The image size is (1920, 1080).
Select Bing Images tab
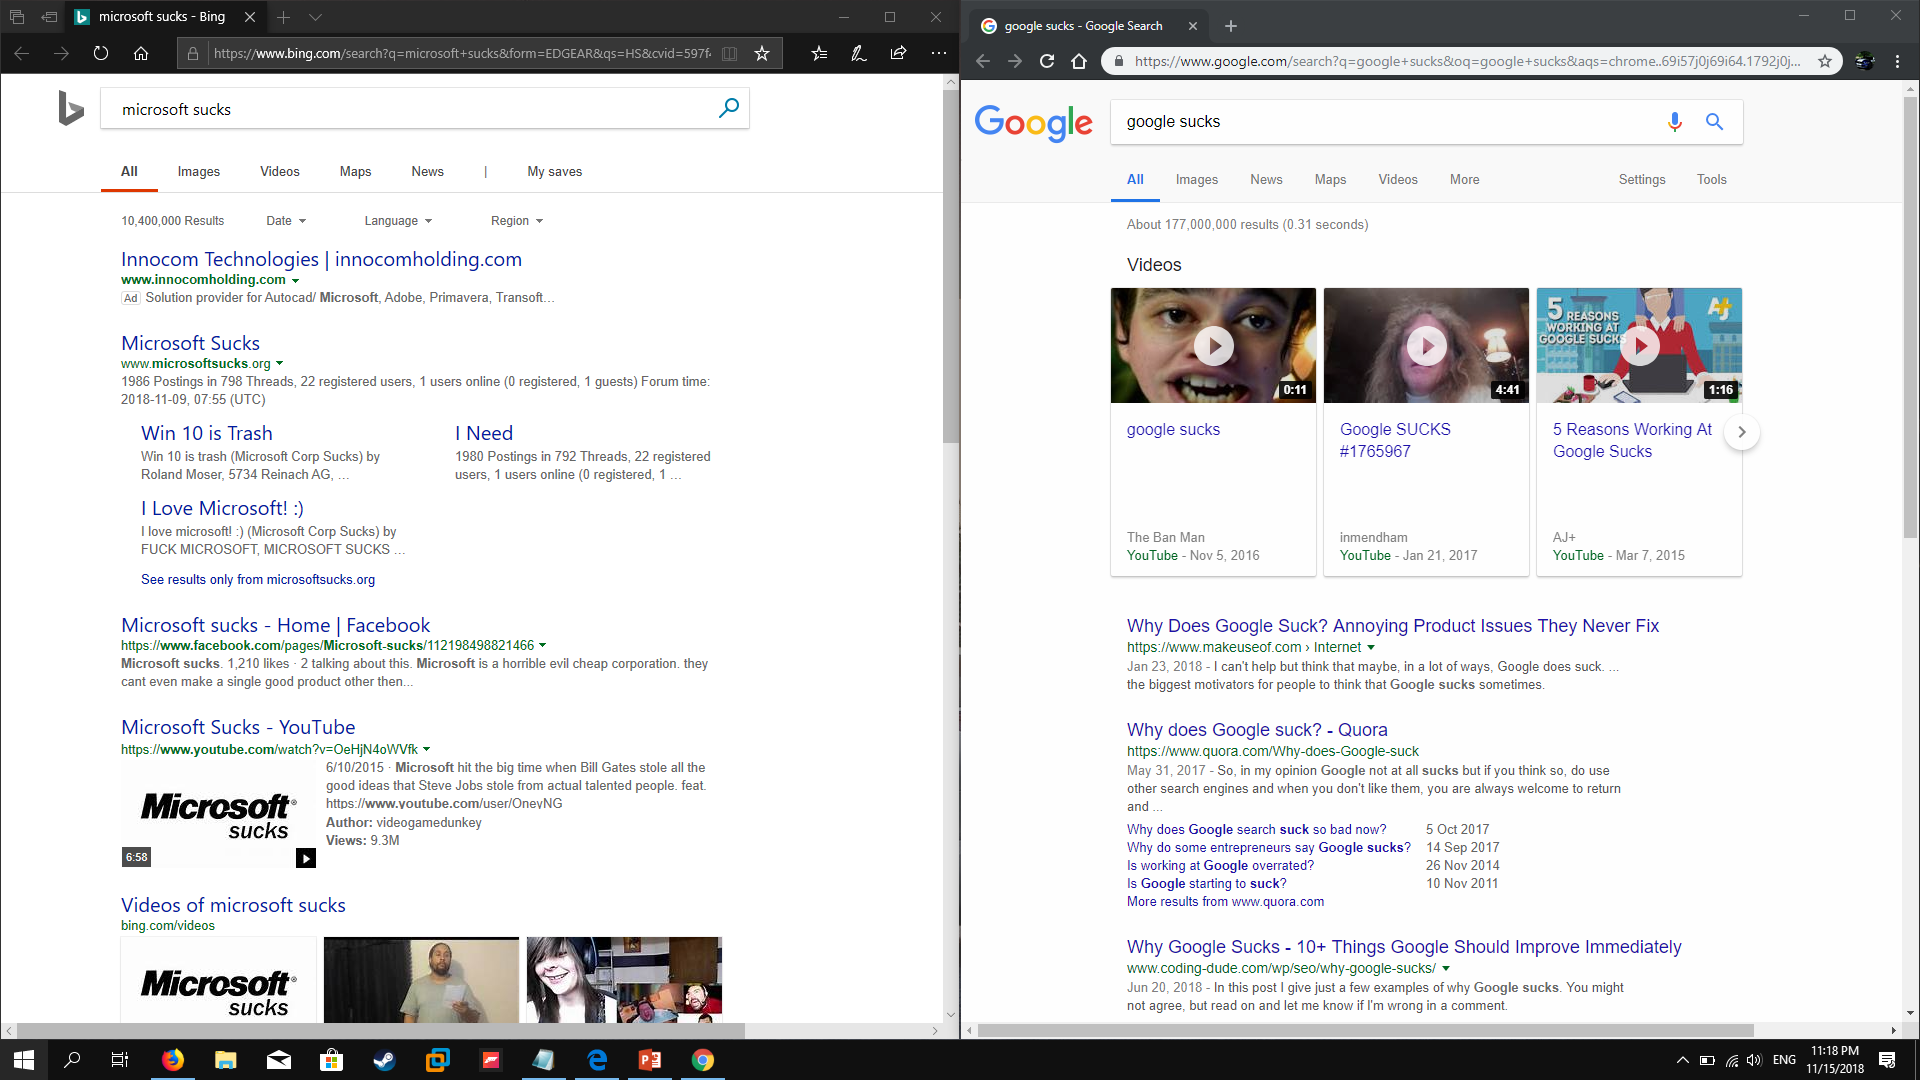click(199, 172)
